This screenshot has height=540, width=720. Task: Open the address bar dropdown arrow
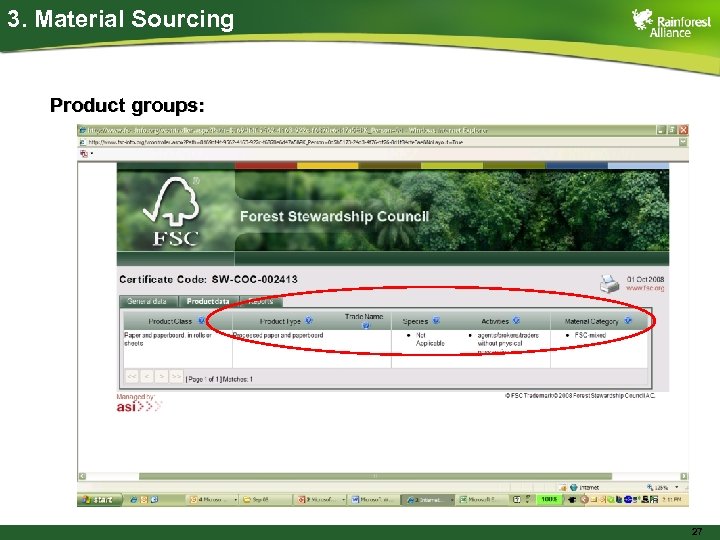tap(683, 142)
